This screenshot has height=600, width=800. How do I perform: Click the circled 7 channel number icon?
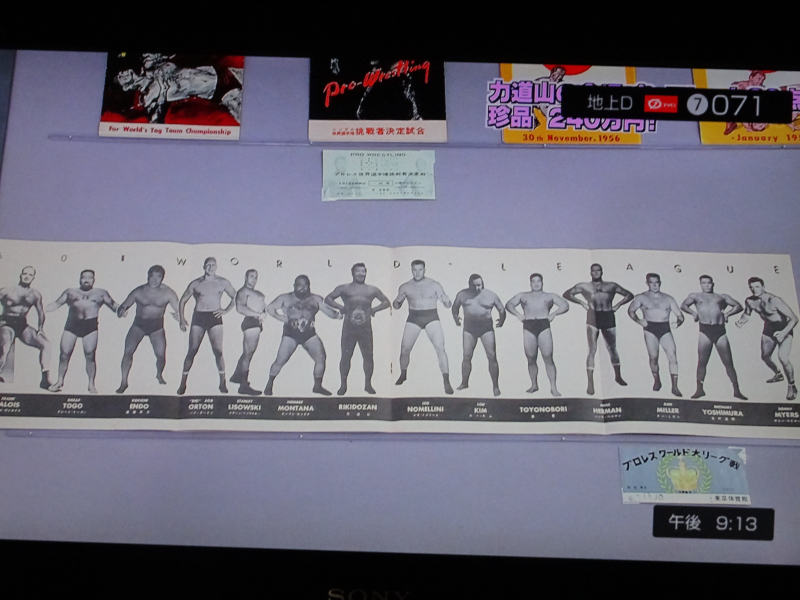pos(697,105)
